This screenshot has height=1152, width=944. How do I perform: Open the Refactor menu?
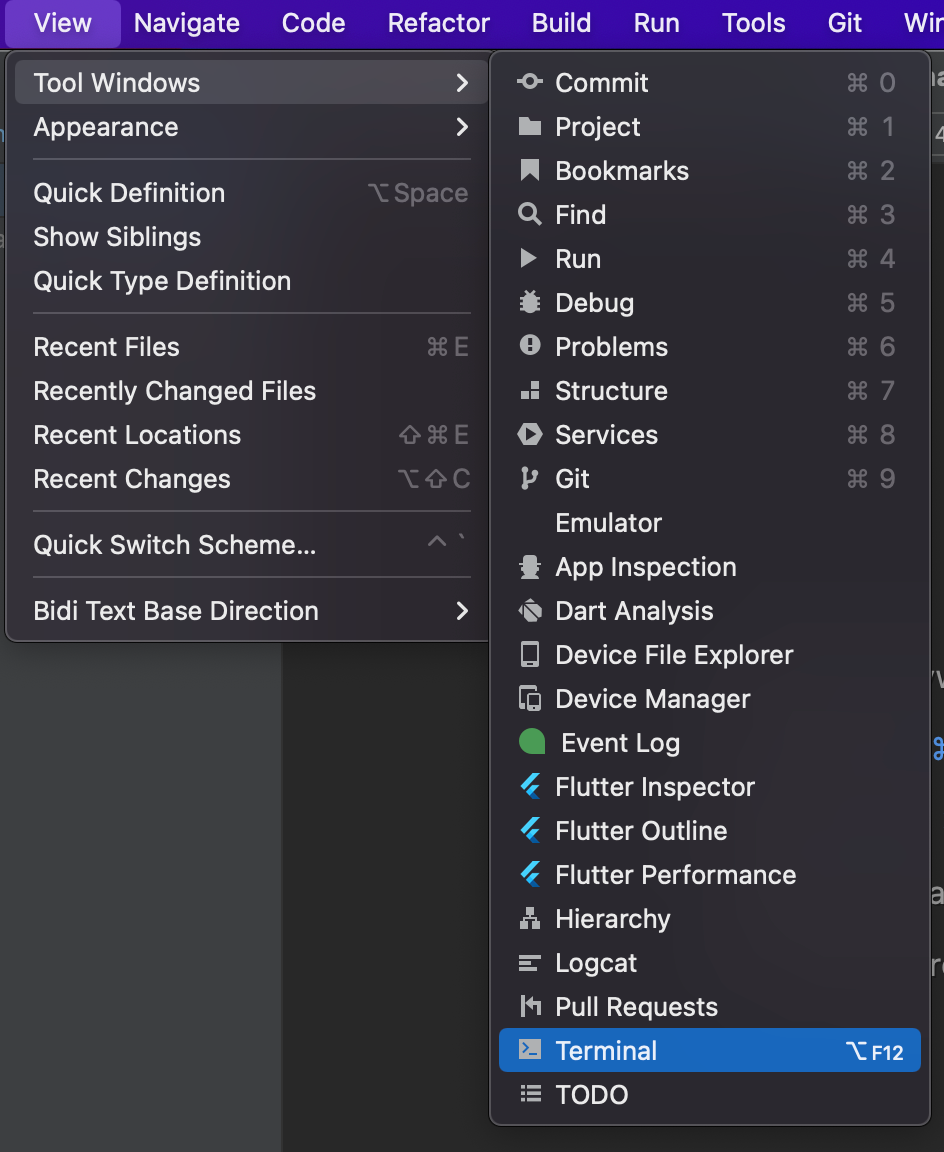click(439, 23)
